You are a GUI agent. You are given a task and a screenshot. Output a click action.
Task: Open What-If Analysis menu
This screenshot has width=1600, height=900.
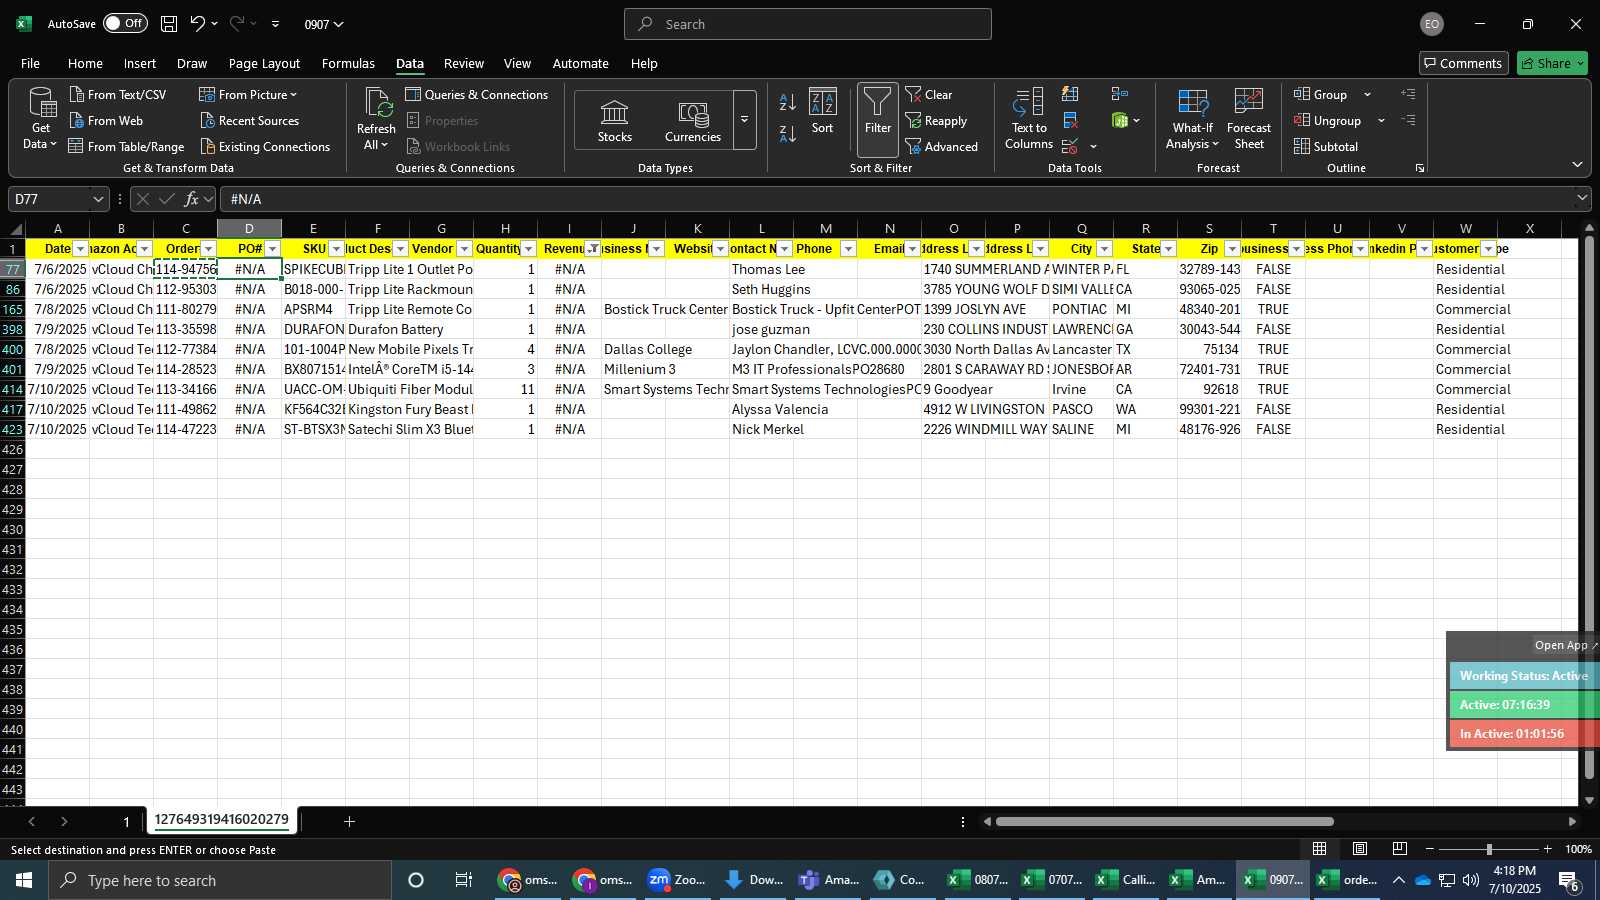(x=1193, y=118)
